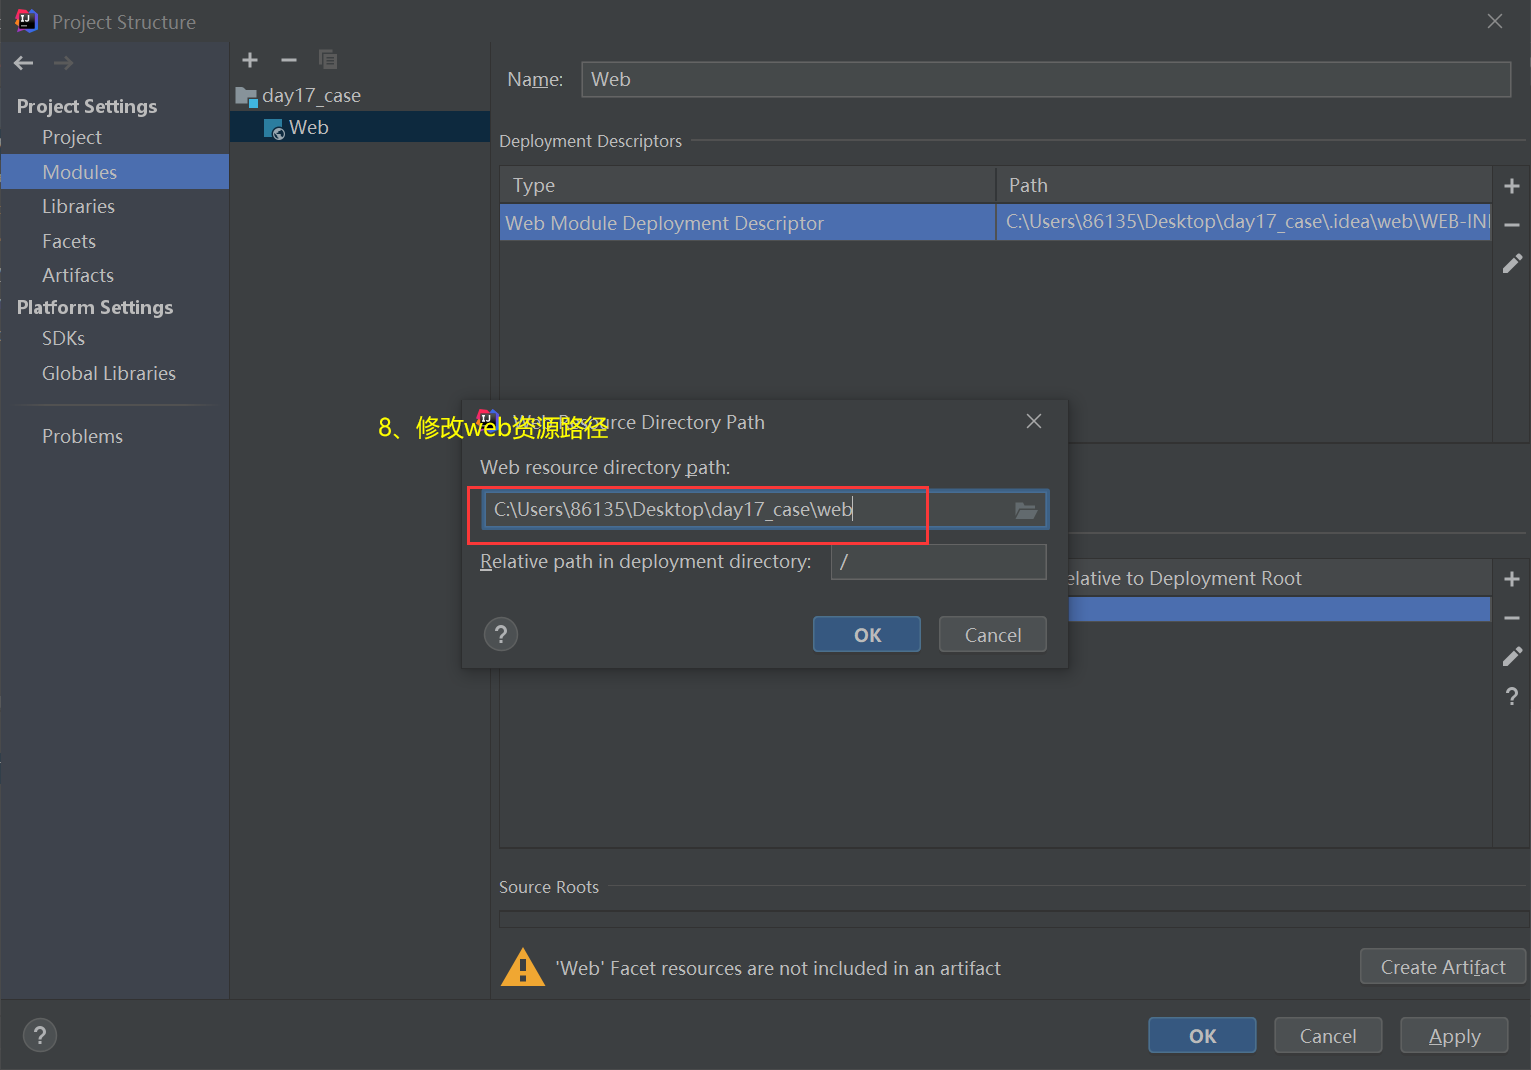Click the Relative to Deployment Root header
The width and height of the screenshot is (1531, 1070).
1280,578
